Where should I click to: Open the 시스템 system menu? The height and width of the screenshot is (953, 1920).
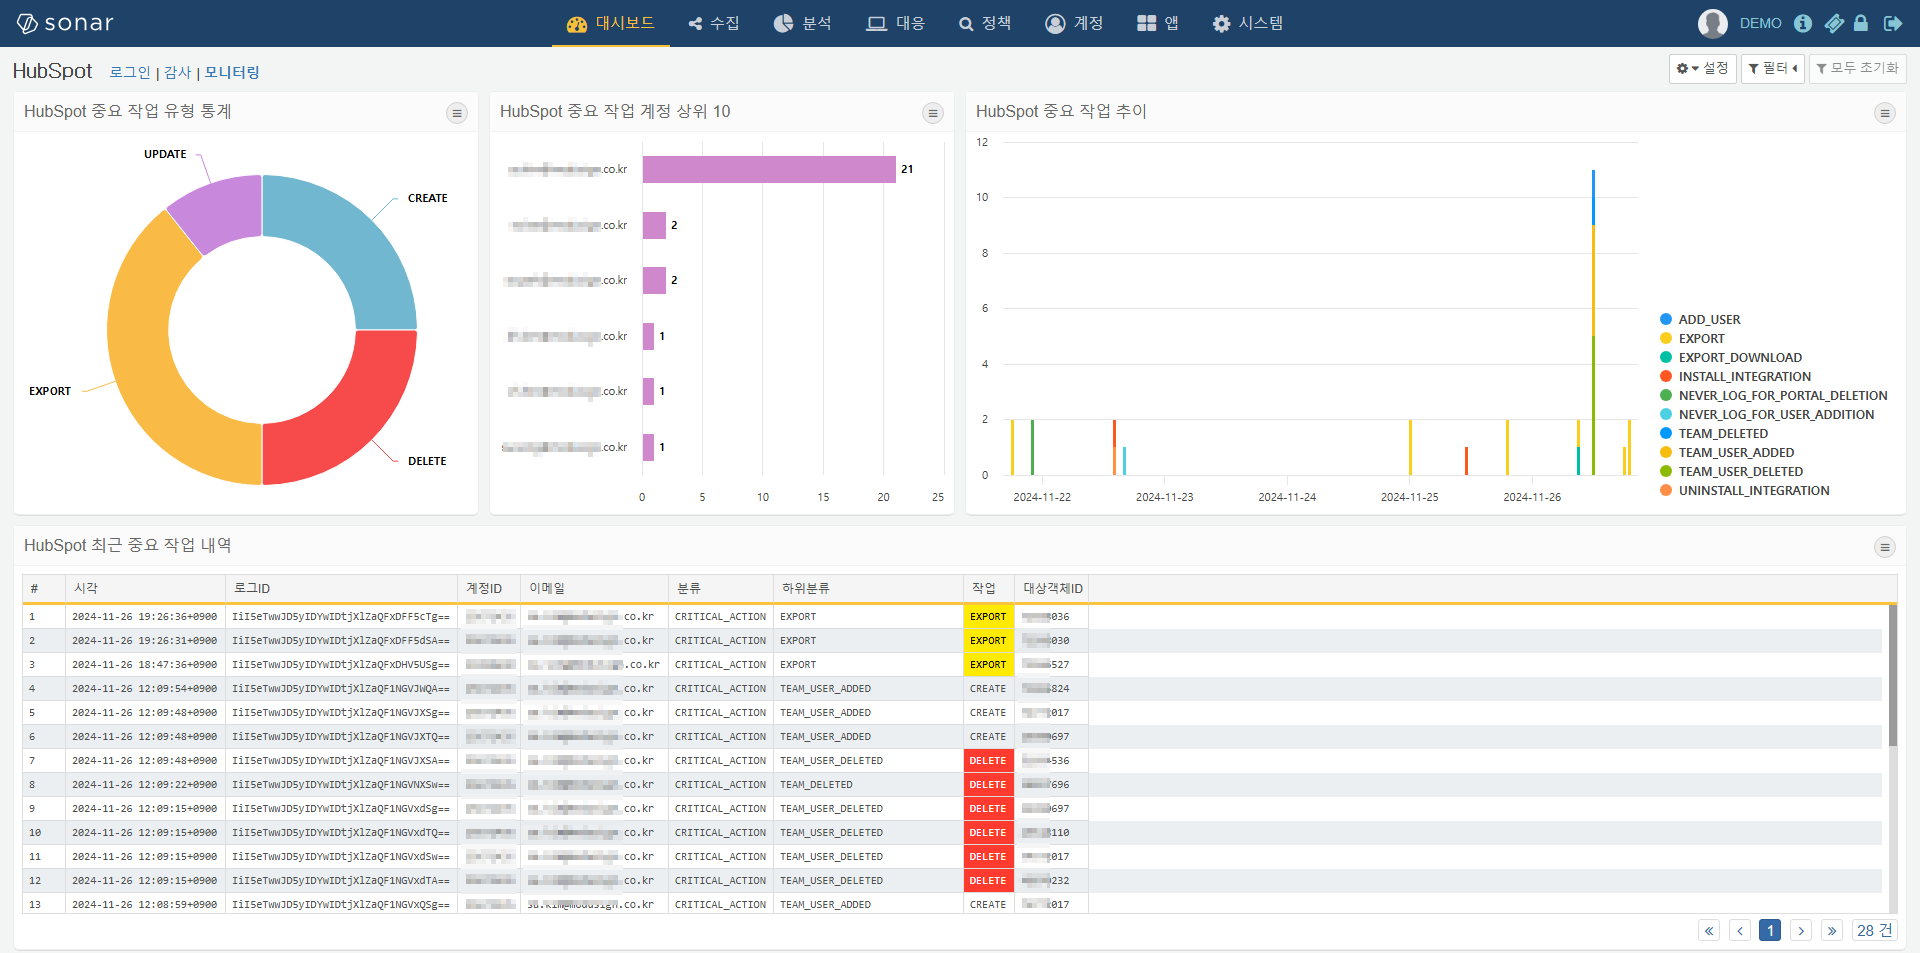[1248, 23]
